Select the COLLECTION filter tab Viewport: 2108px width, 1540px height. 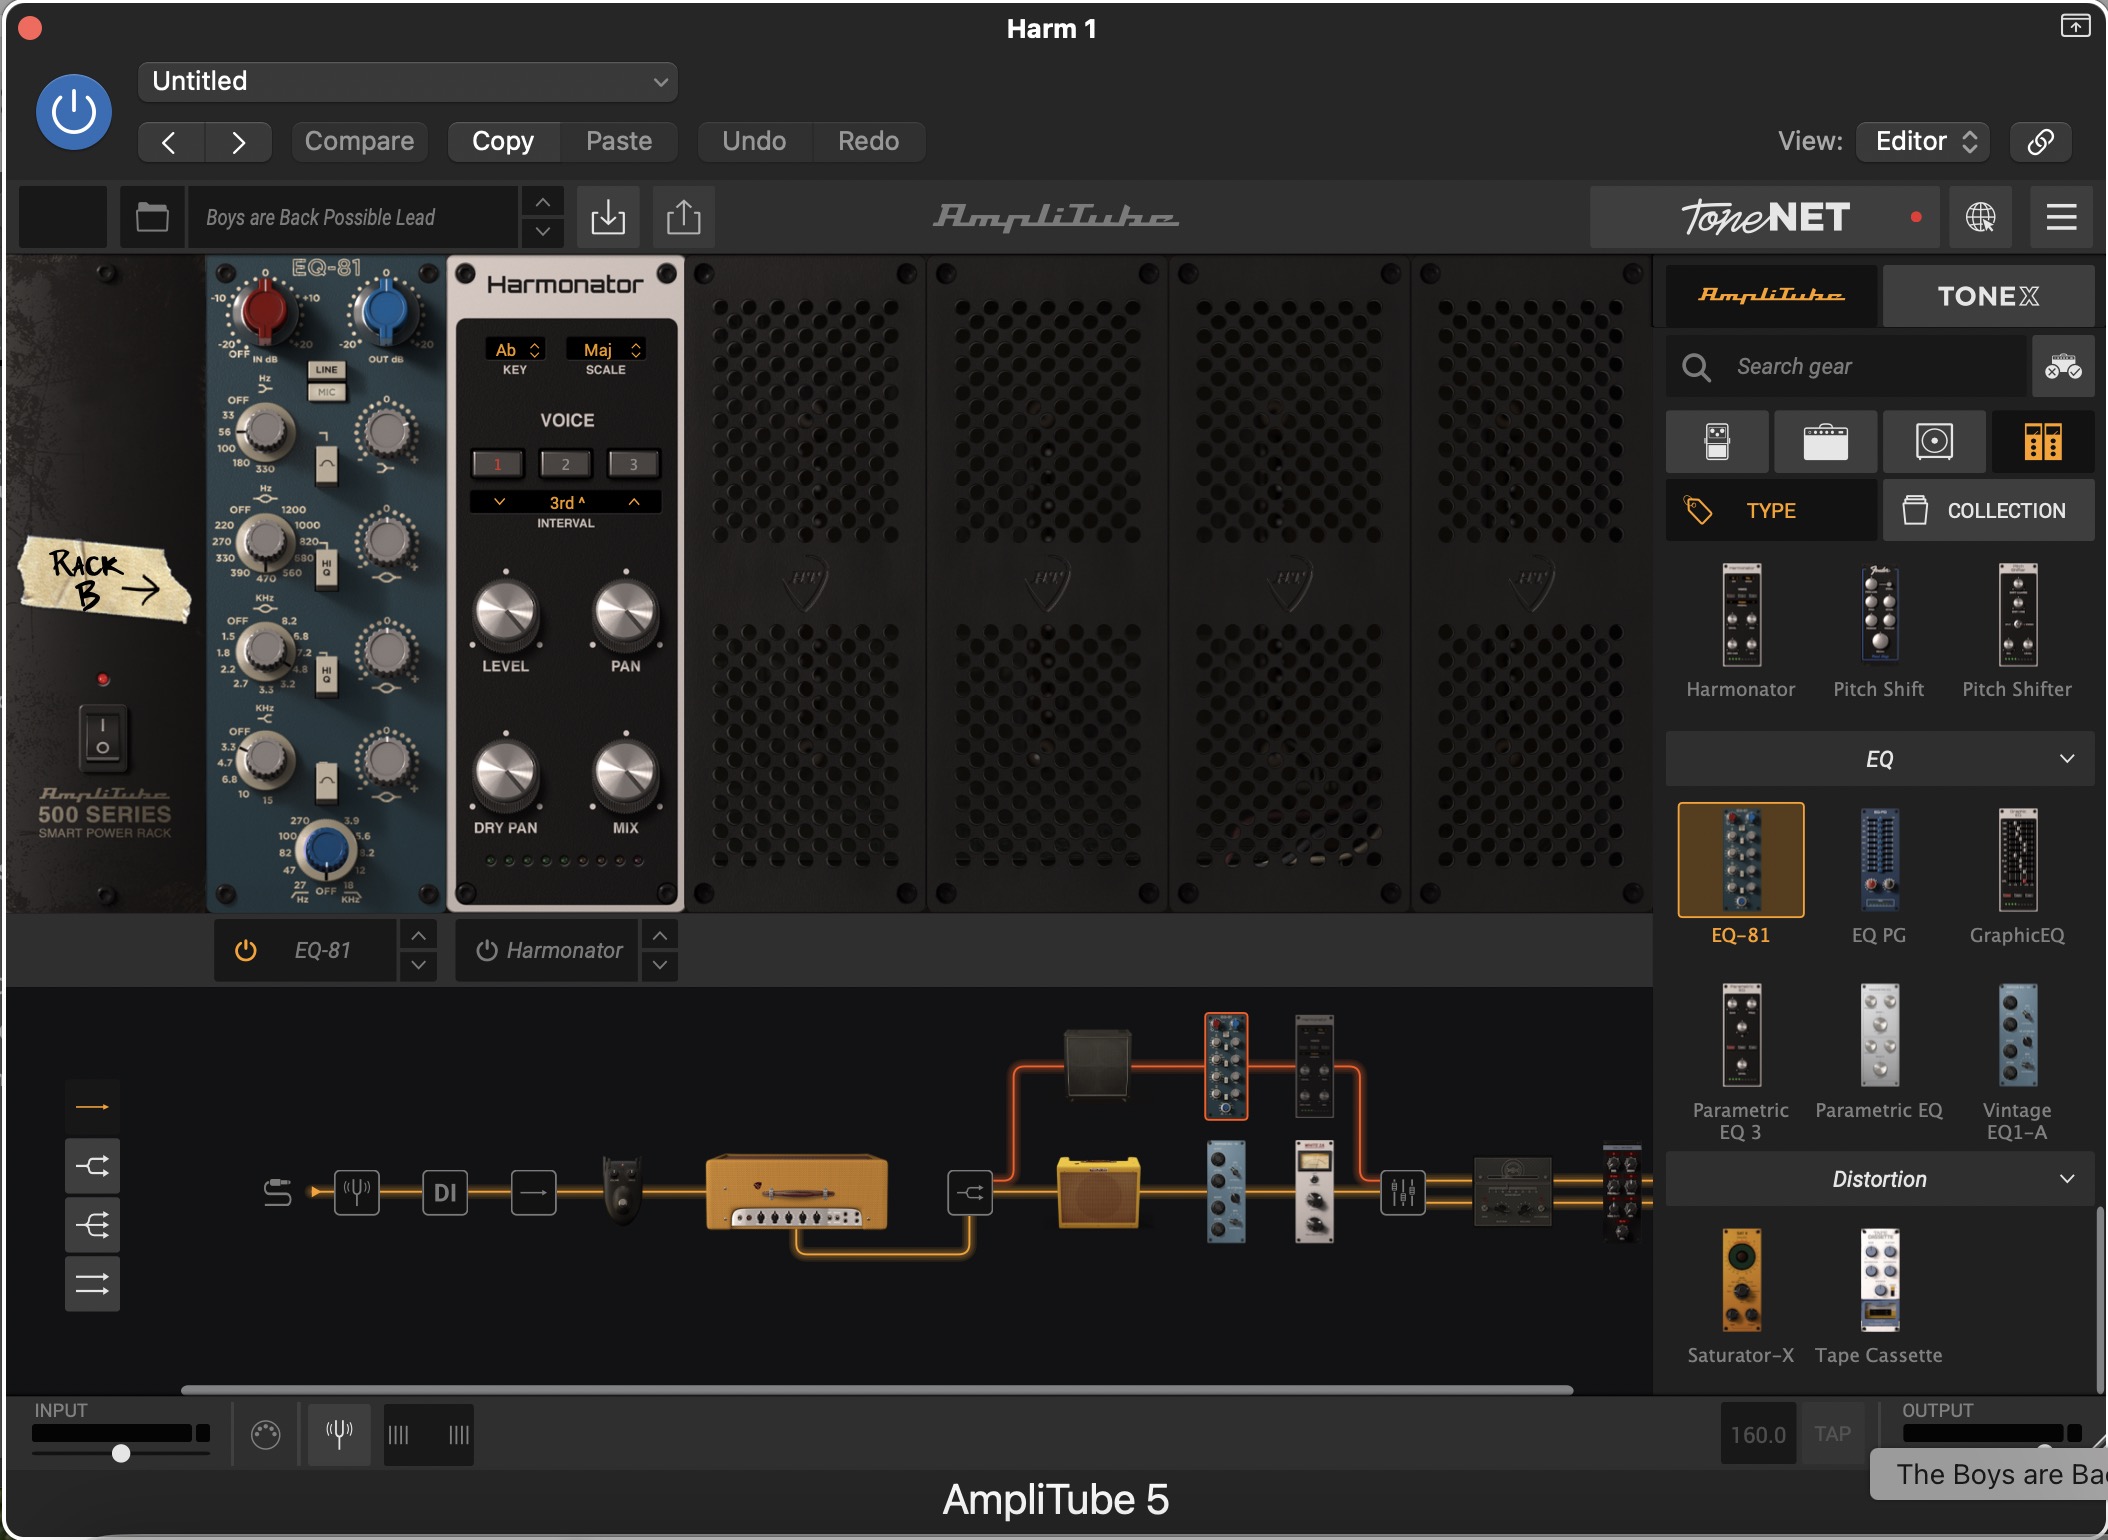pyautogui.click(x=1988, y=510)
